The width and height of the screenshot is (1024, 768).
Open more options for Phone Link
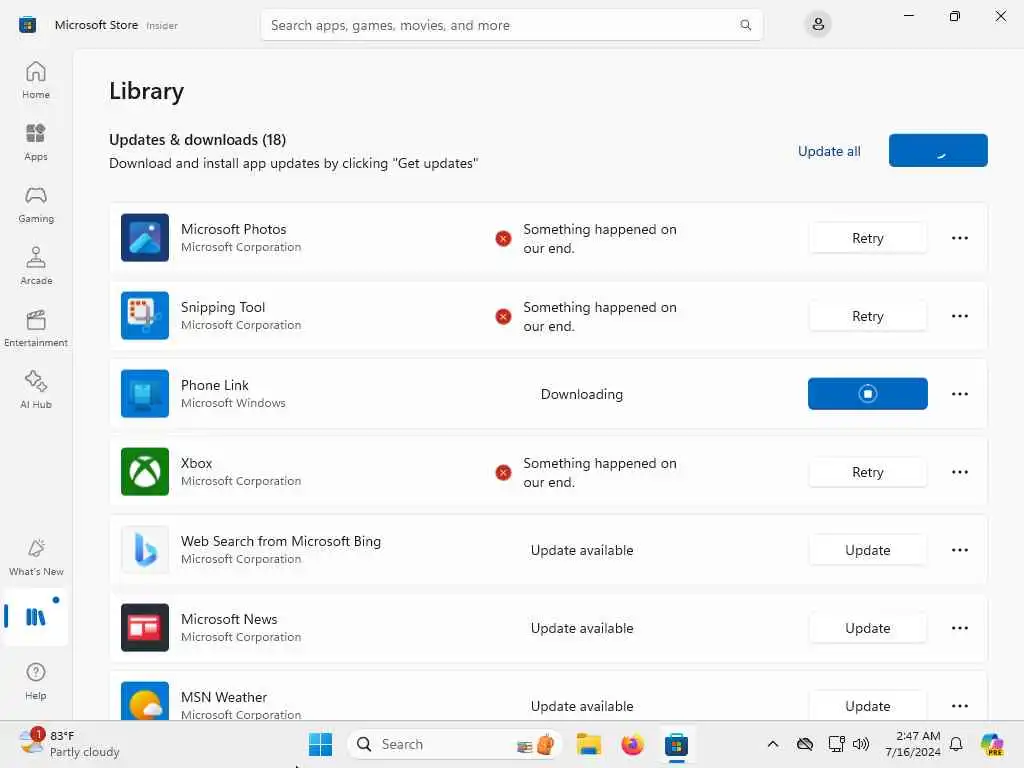click(x=959, y=394)
